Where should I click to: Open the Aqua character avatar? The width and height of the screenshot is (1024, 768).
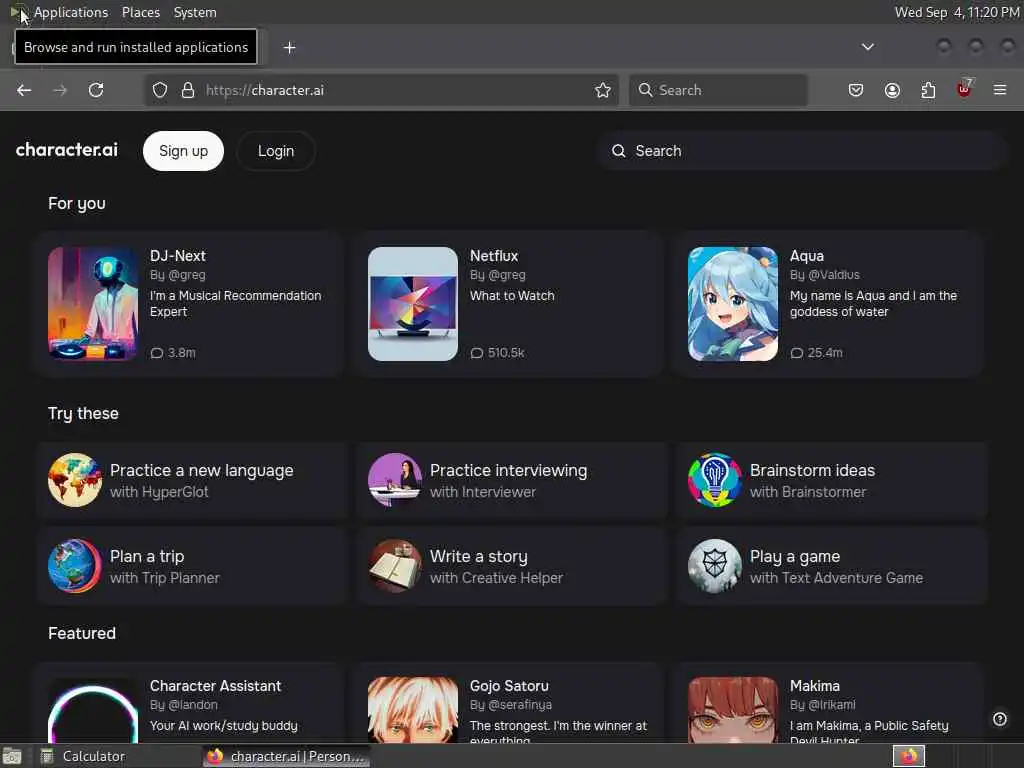(733, 304)
